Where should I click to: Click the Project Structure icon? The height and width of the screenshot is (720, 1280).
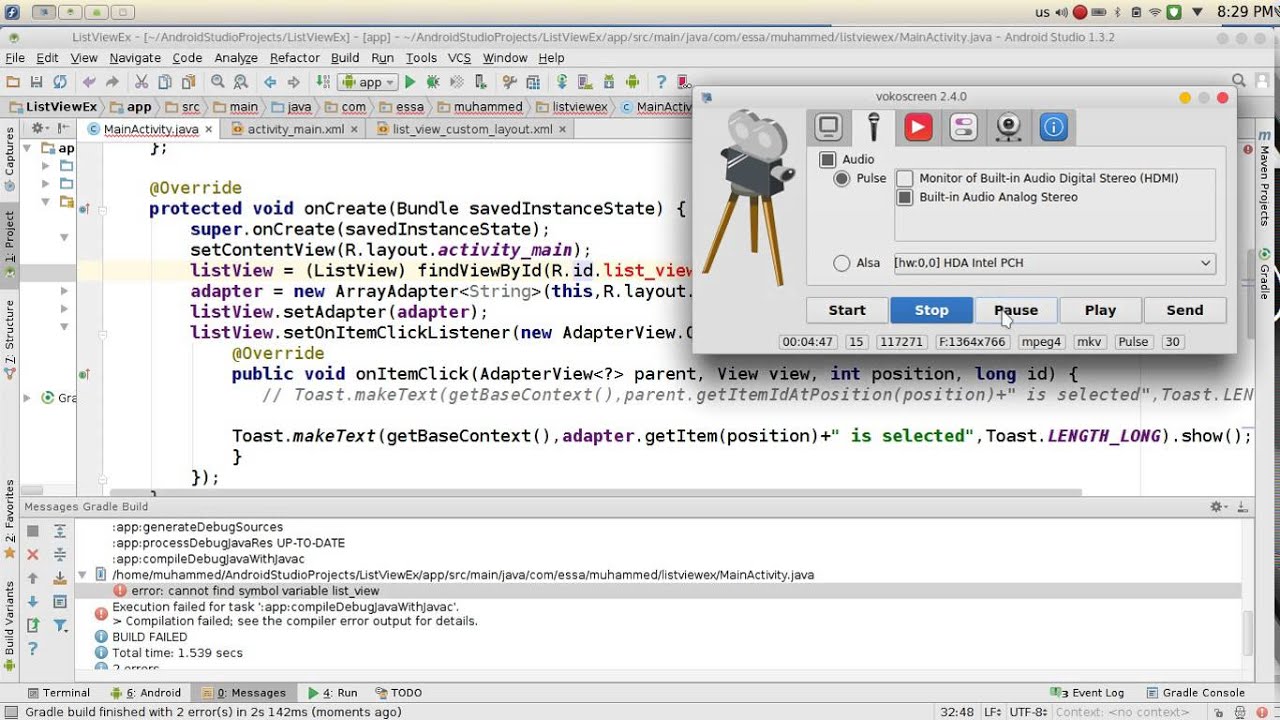(533, 82)
